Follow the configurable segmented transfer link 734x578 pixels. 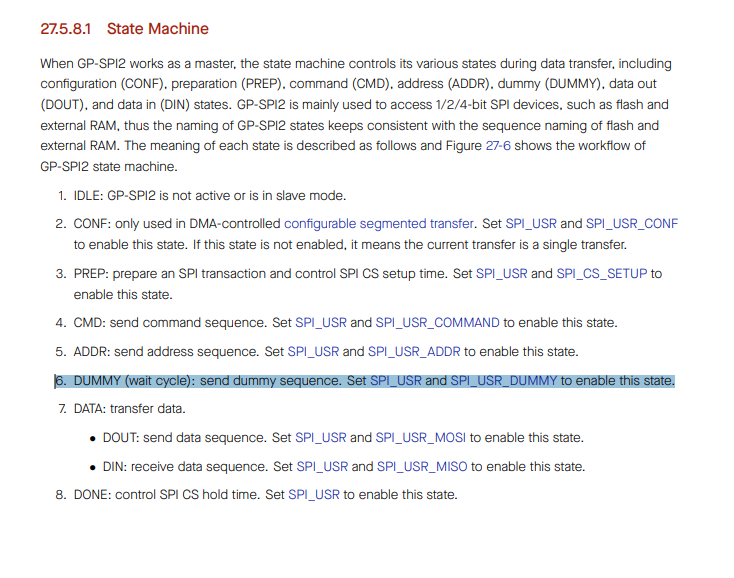coord(379,224)
